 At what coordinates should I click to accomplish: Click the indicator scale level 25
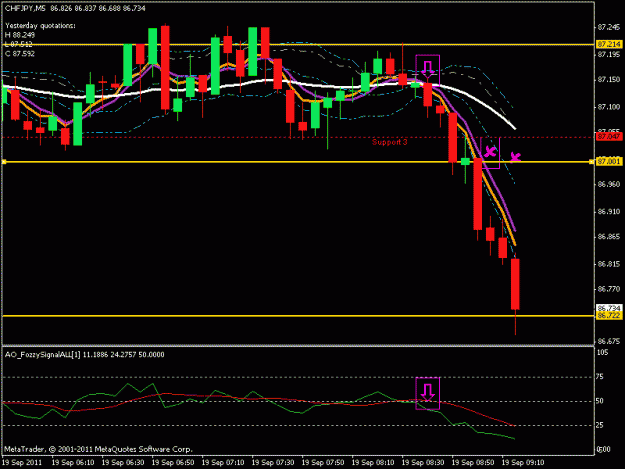600,425
